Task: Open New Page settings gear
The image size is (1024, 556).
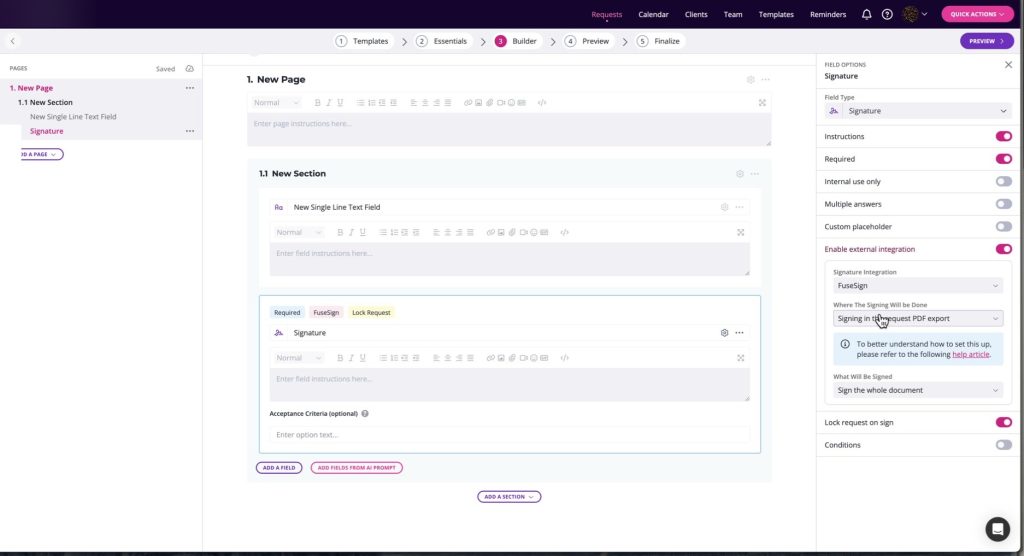Action: [750, 80]
